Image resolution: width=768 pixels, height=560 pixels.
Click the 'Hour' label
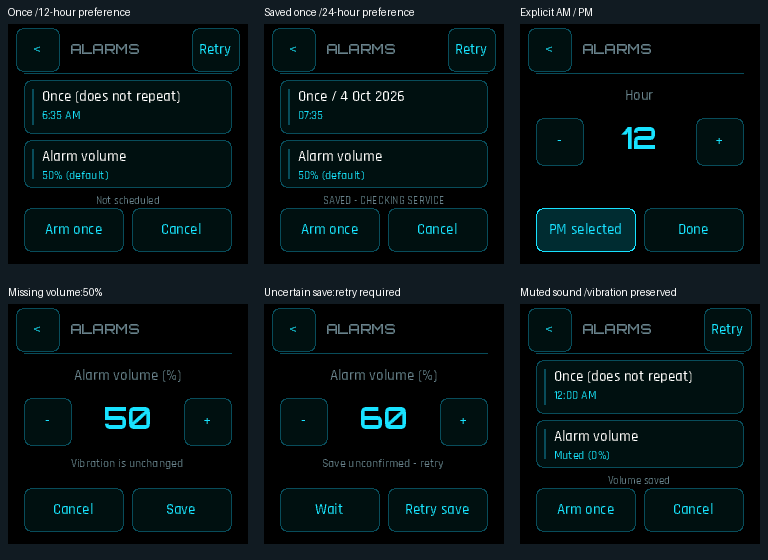639,96
